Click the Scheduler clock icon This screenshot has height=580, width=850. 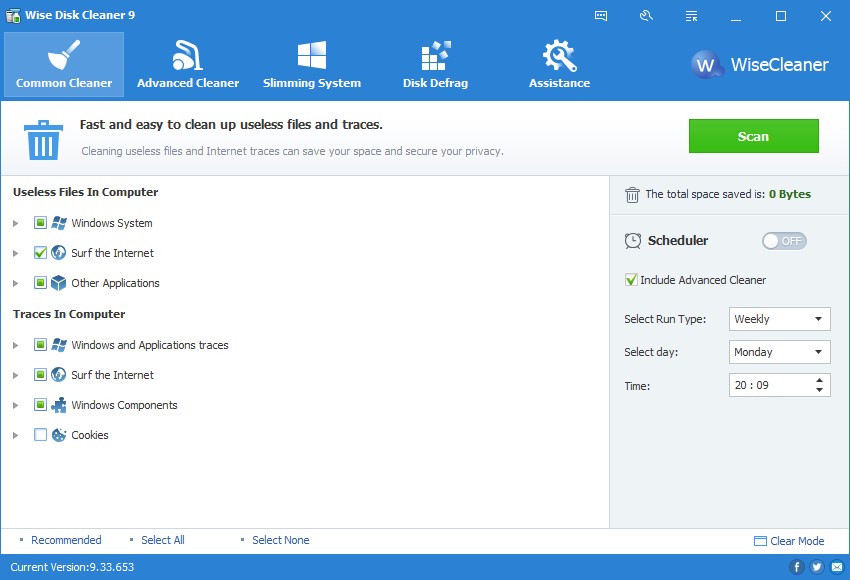(x=633, y=240)
